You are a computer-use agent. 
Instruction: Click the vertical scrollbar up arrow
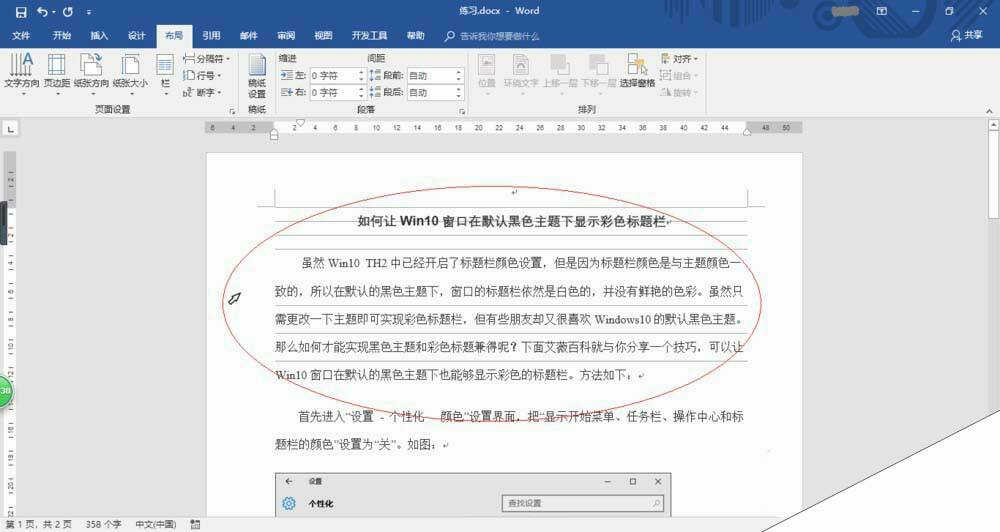coord(994,126)
